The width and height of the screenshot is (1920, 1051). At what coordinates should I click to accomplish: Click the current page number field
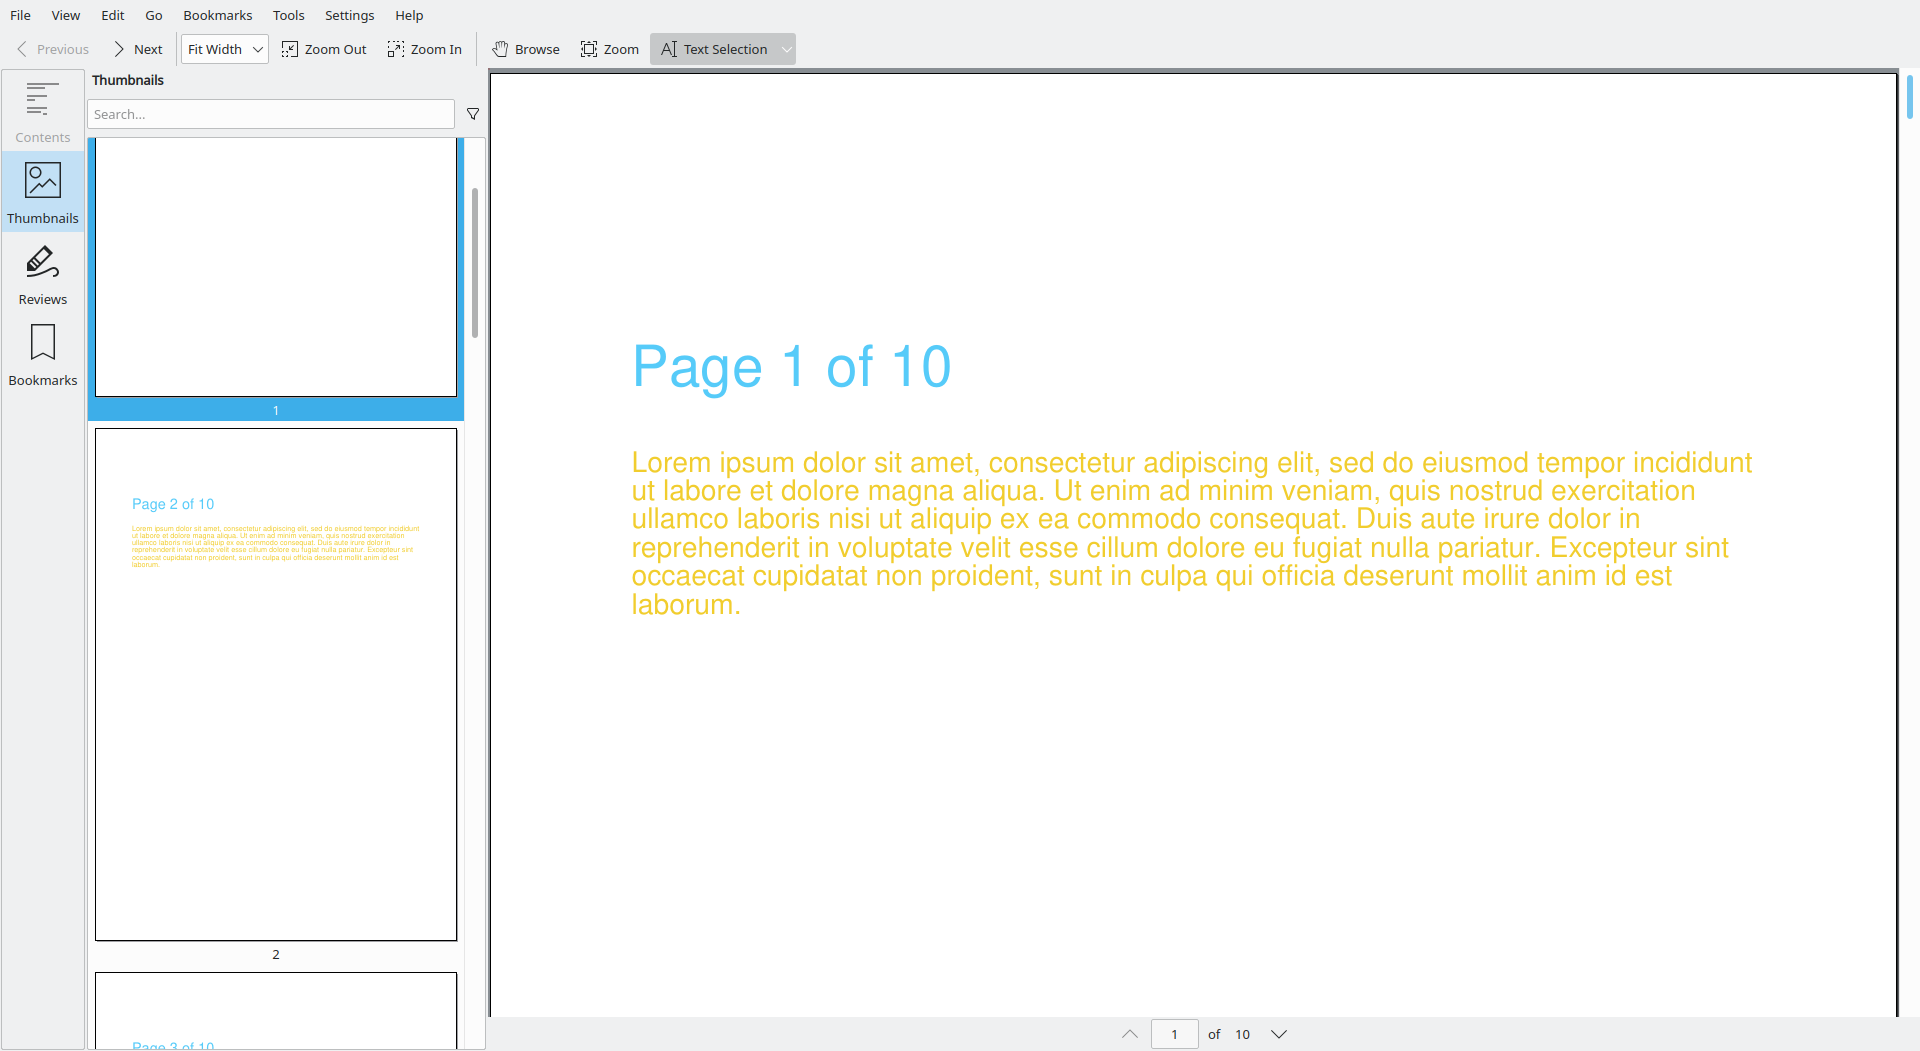click(x=1175, y=1034)
